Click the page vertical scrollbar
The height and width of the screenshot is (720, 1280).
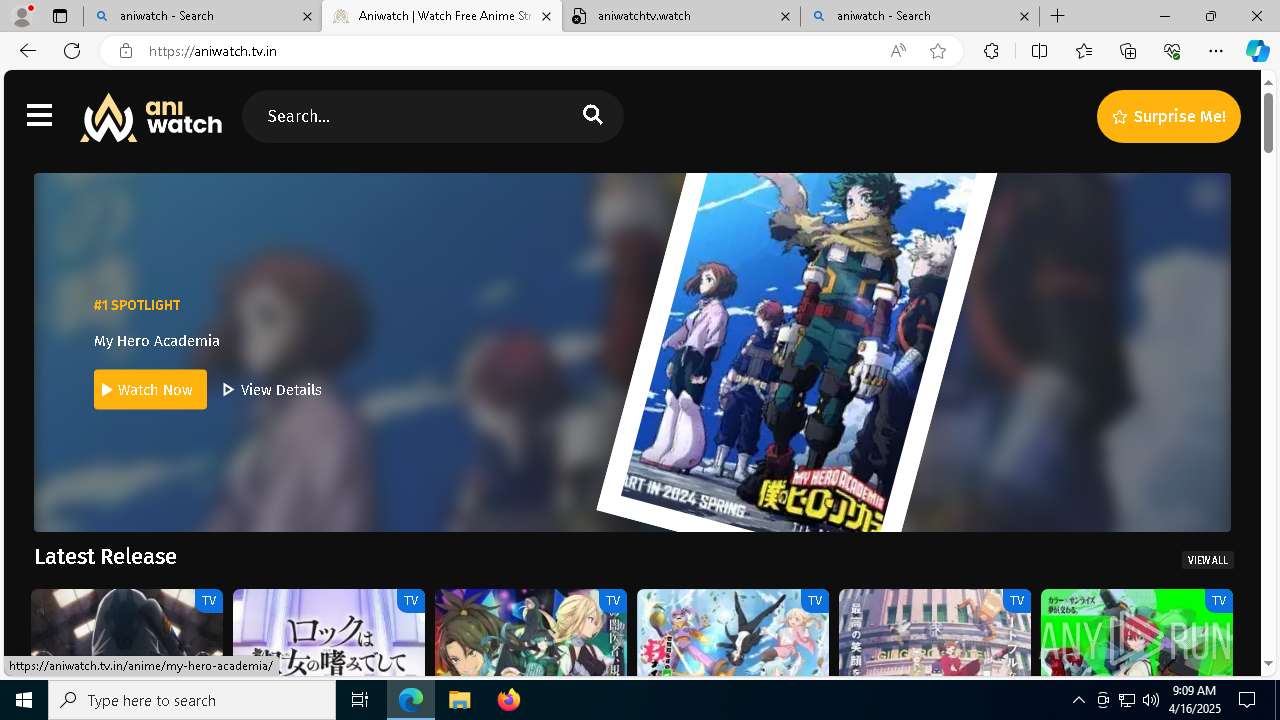click(1269, 122)
